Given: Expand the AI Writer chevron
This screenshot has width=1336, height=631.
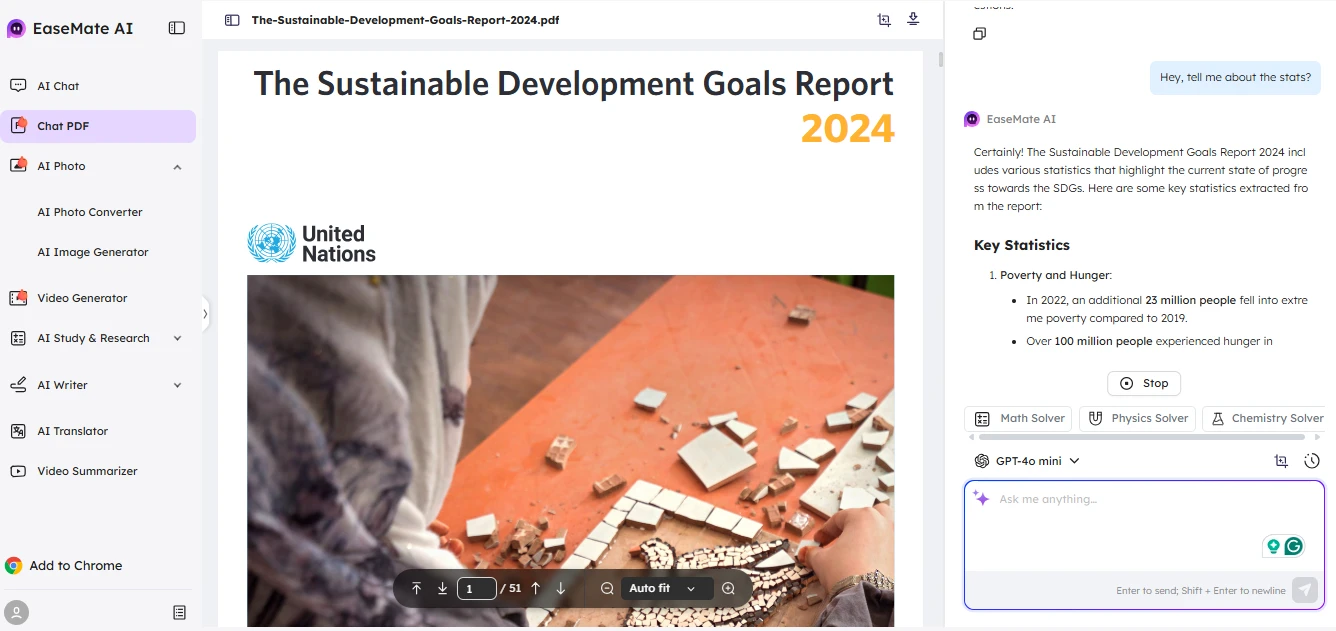Looking at the screenshot, I should click(177, 385).
